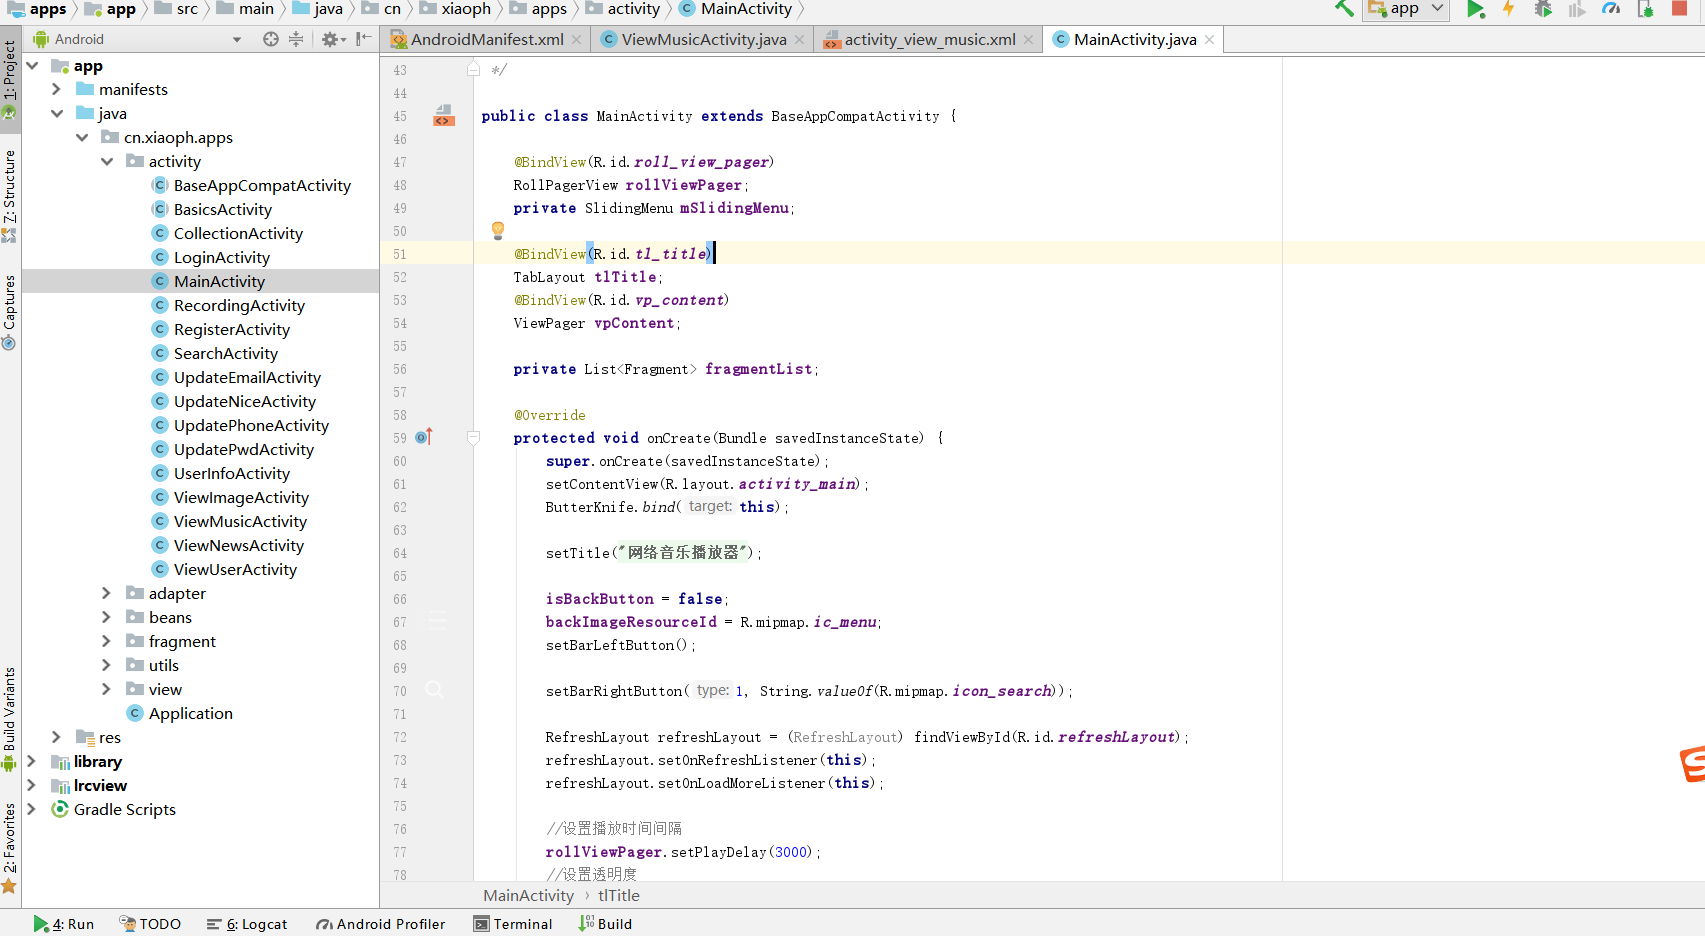Expand the manifests folder
The width and height of the screenshot is (1705, 936).
pos(57,90)
